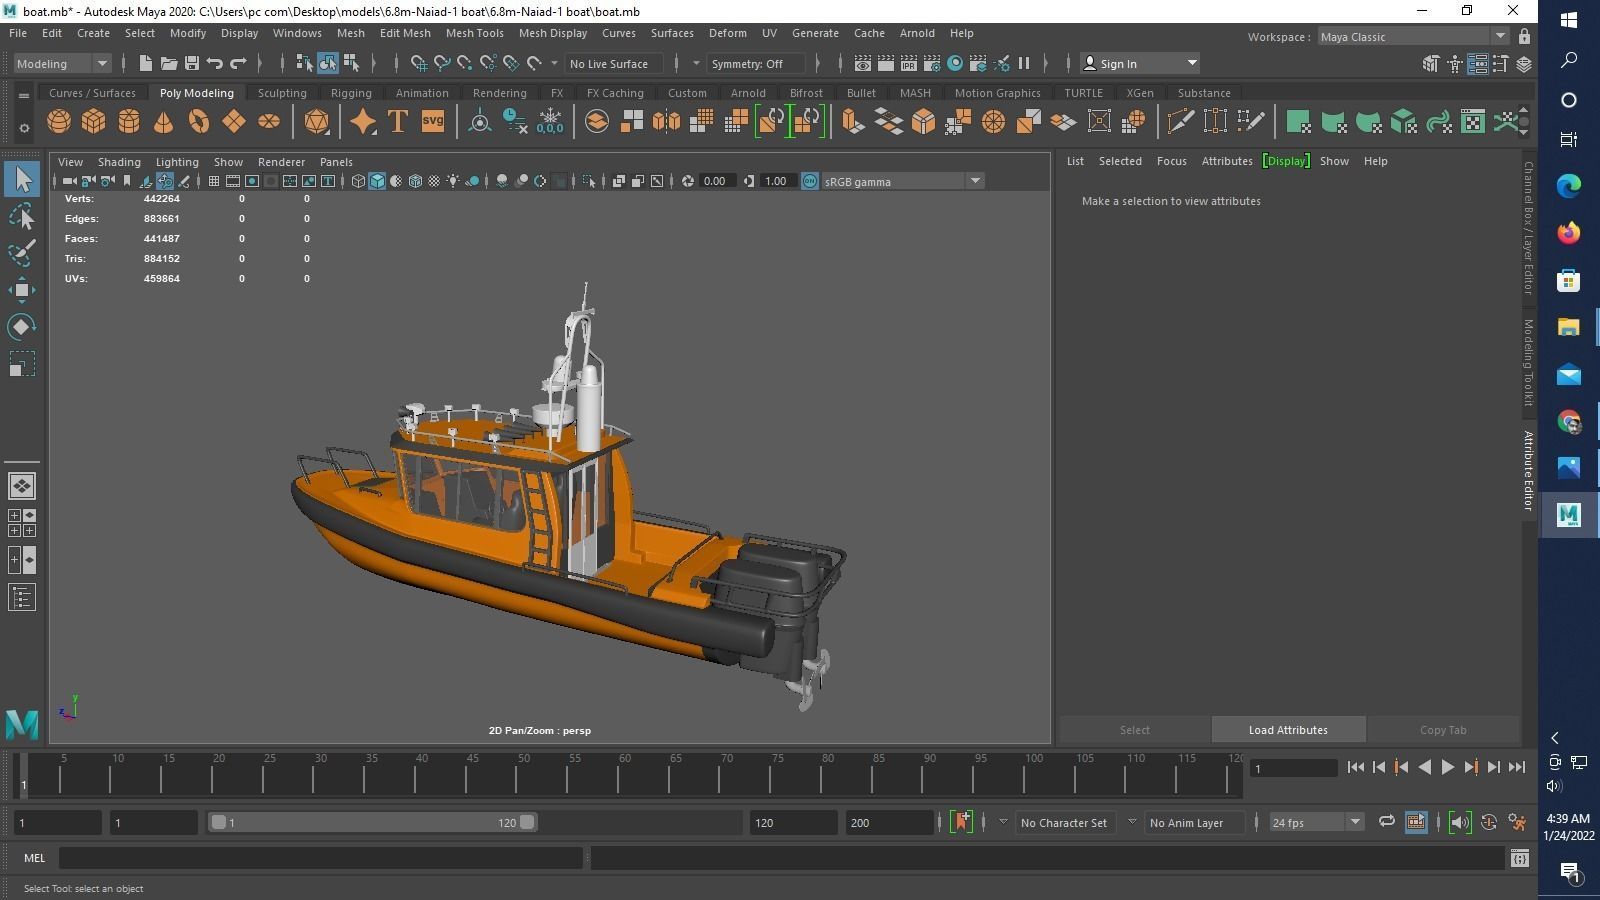Viewport: 1600px width, 900px height.
Task: Click the range slider right handle at 120
Action: tap(527, 822)
